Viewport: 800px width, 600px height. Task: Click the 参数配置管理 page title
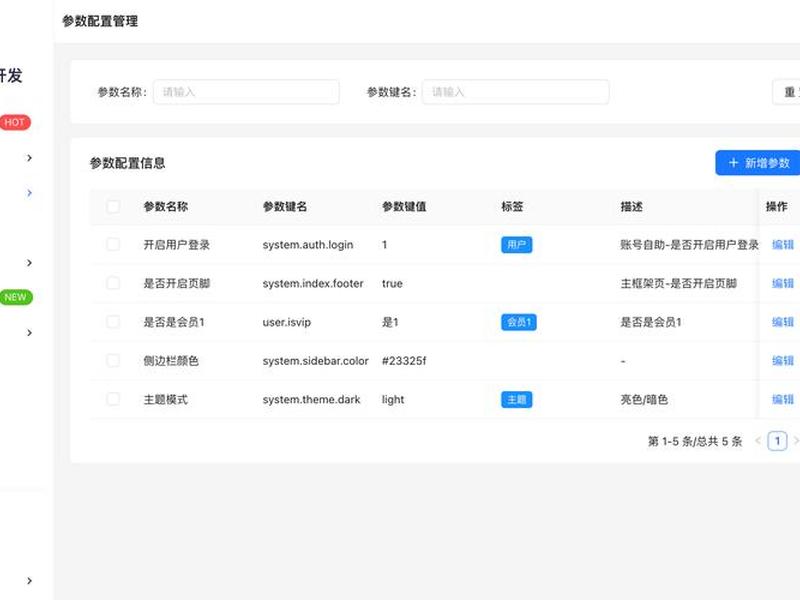point(100,21)
